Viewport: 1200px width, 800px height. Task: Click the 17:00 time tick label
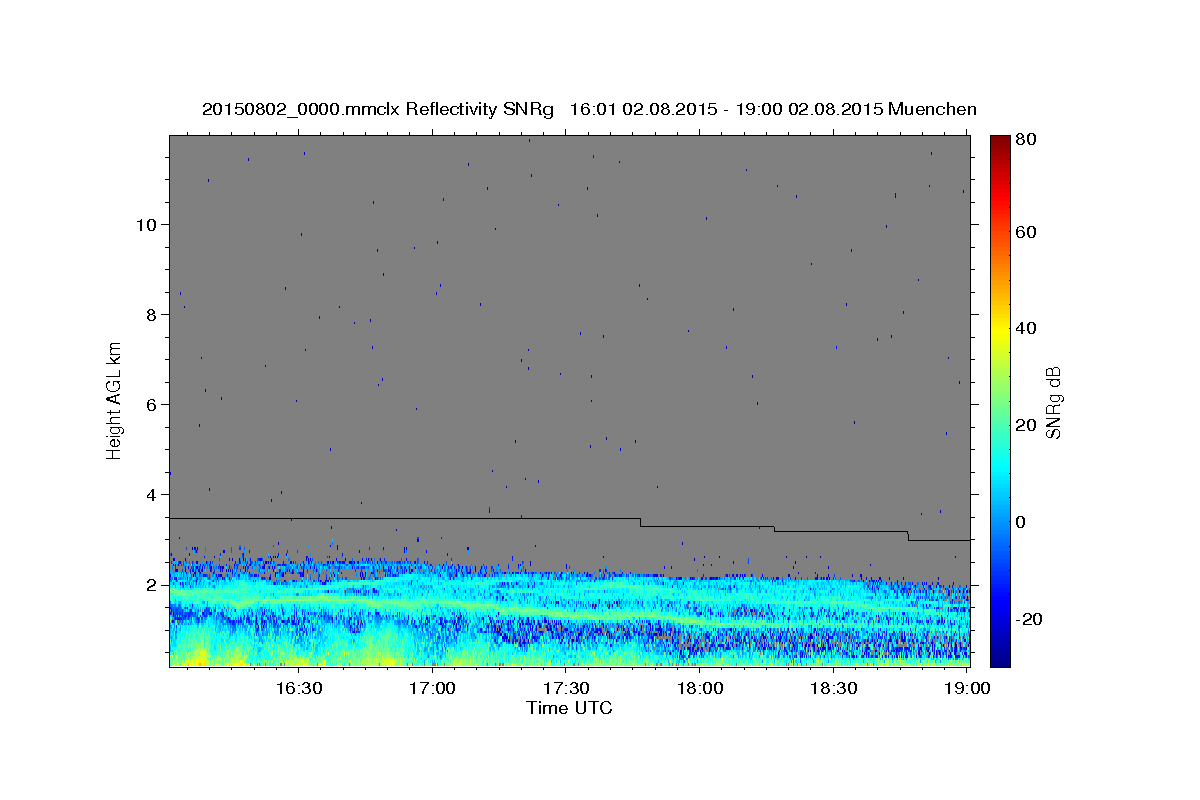(x=432, y=689)
